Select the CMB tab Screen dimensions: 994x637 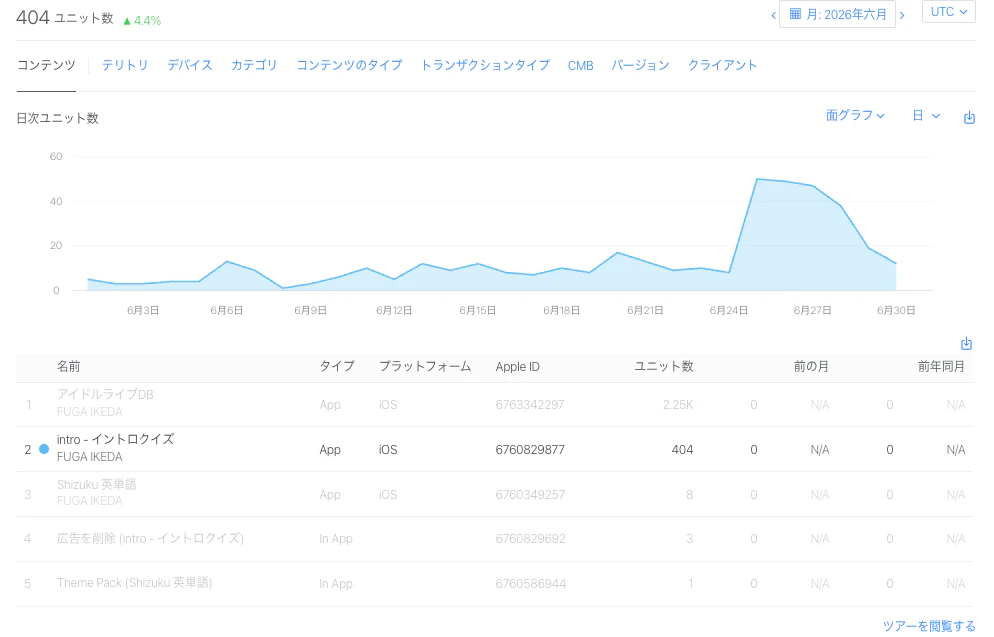coord(580,66)
